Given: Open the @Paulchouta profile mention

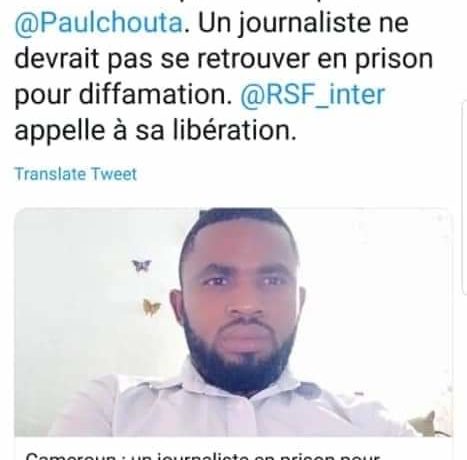Looking at the screenshot, I should (99, 23).
